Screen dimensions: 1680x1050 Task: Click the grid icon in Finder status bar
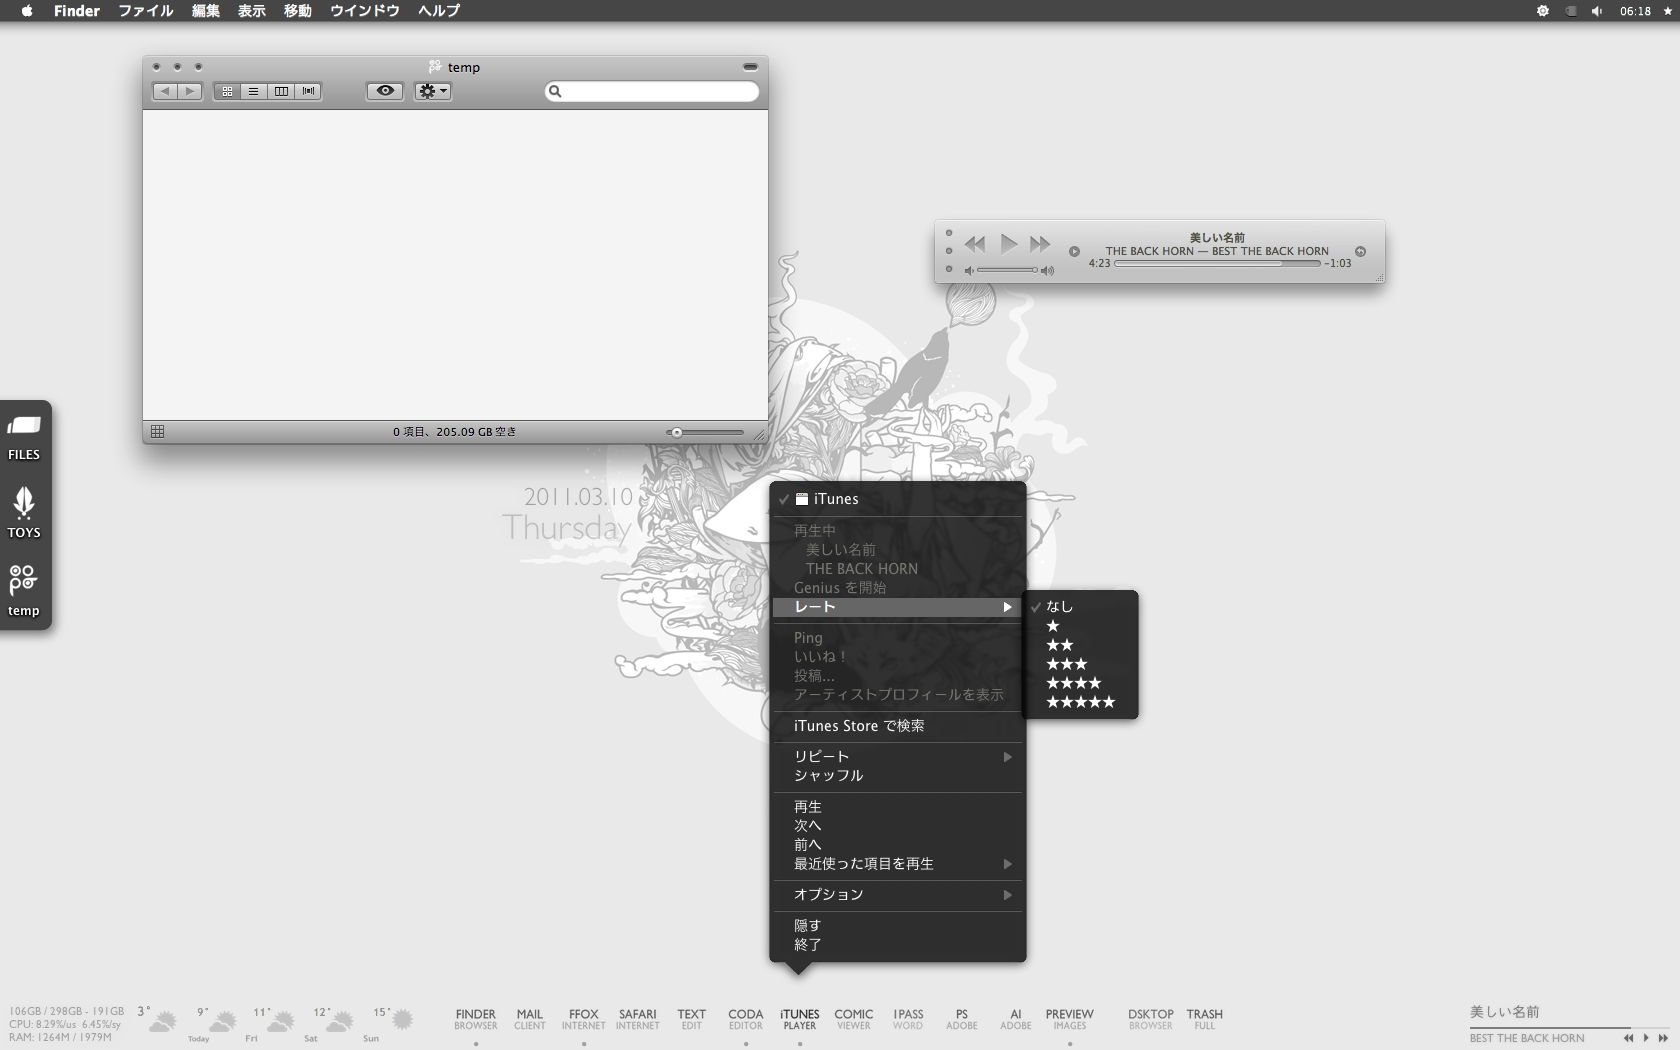point(157,432)
